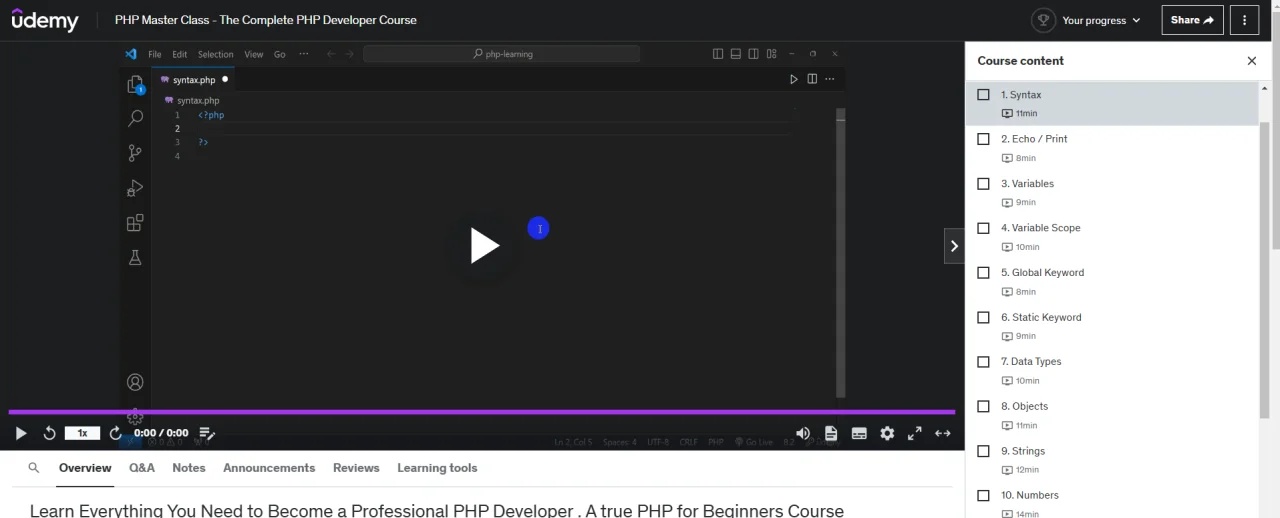Click the VS Code Run and Debug icon in the video
This screenshot has height=518, width=1280.
(x=135, y=188)
